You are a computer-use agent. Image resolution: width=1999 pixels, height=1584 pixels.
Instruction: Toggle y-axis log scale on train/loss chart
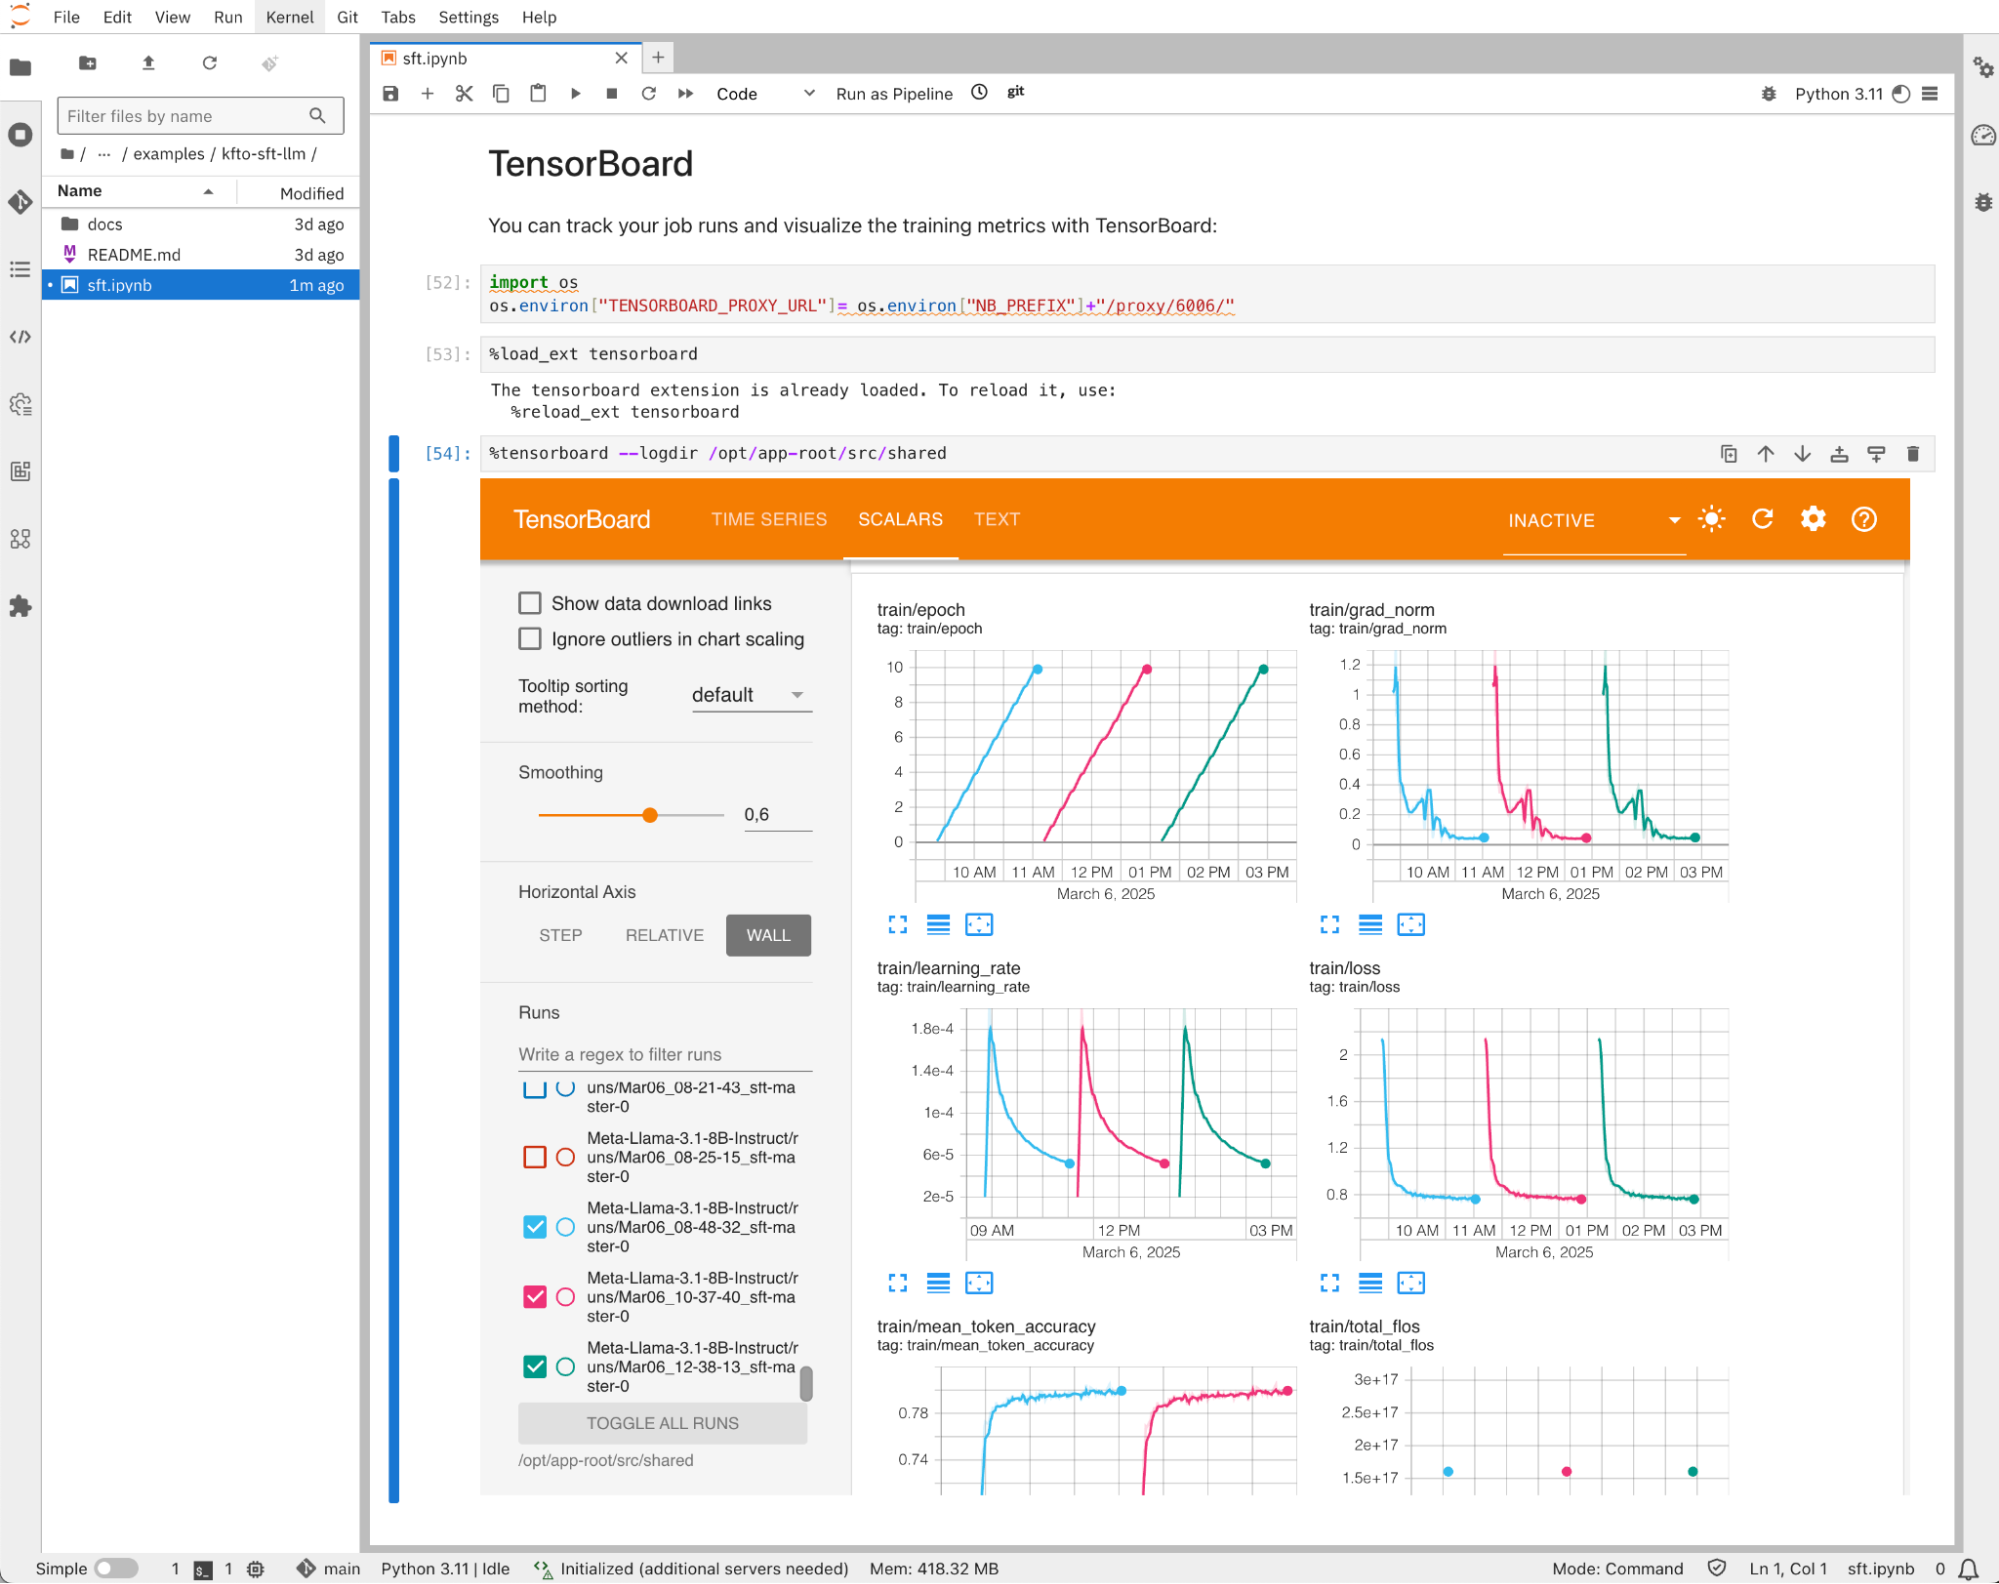1370,1283
